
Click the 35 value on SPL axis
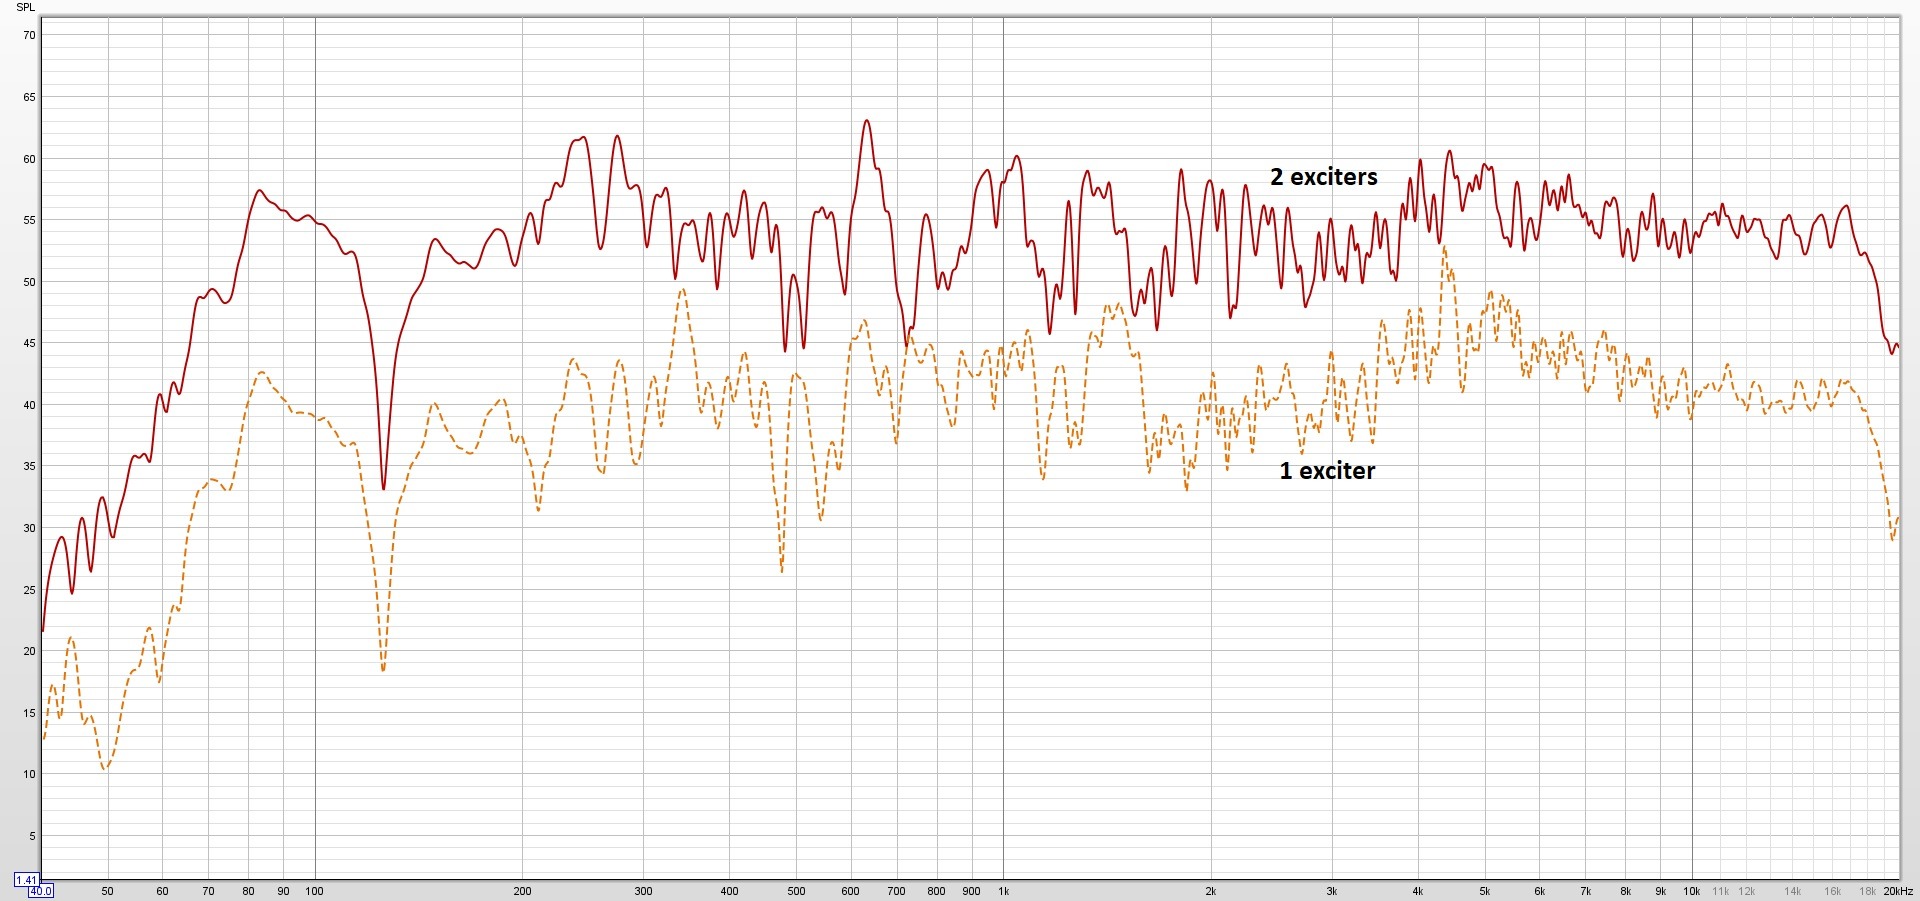[29, 466]
